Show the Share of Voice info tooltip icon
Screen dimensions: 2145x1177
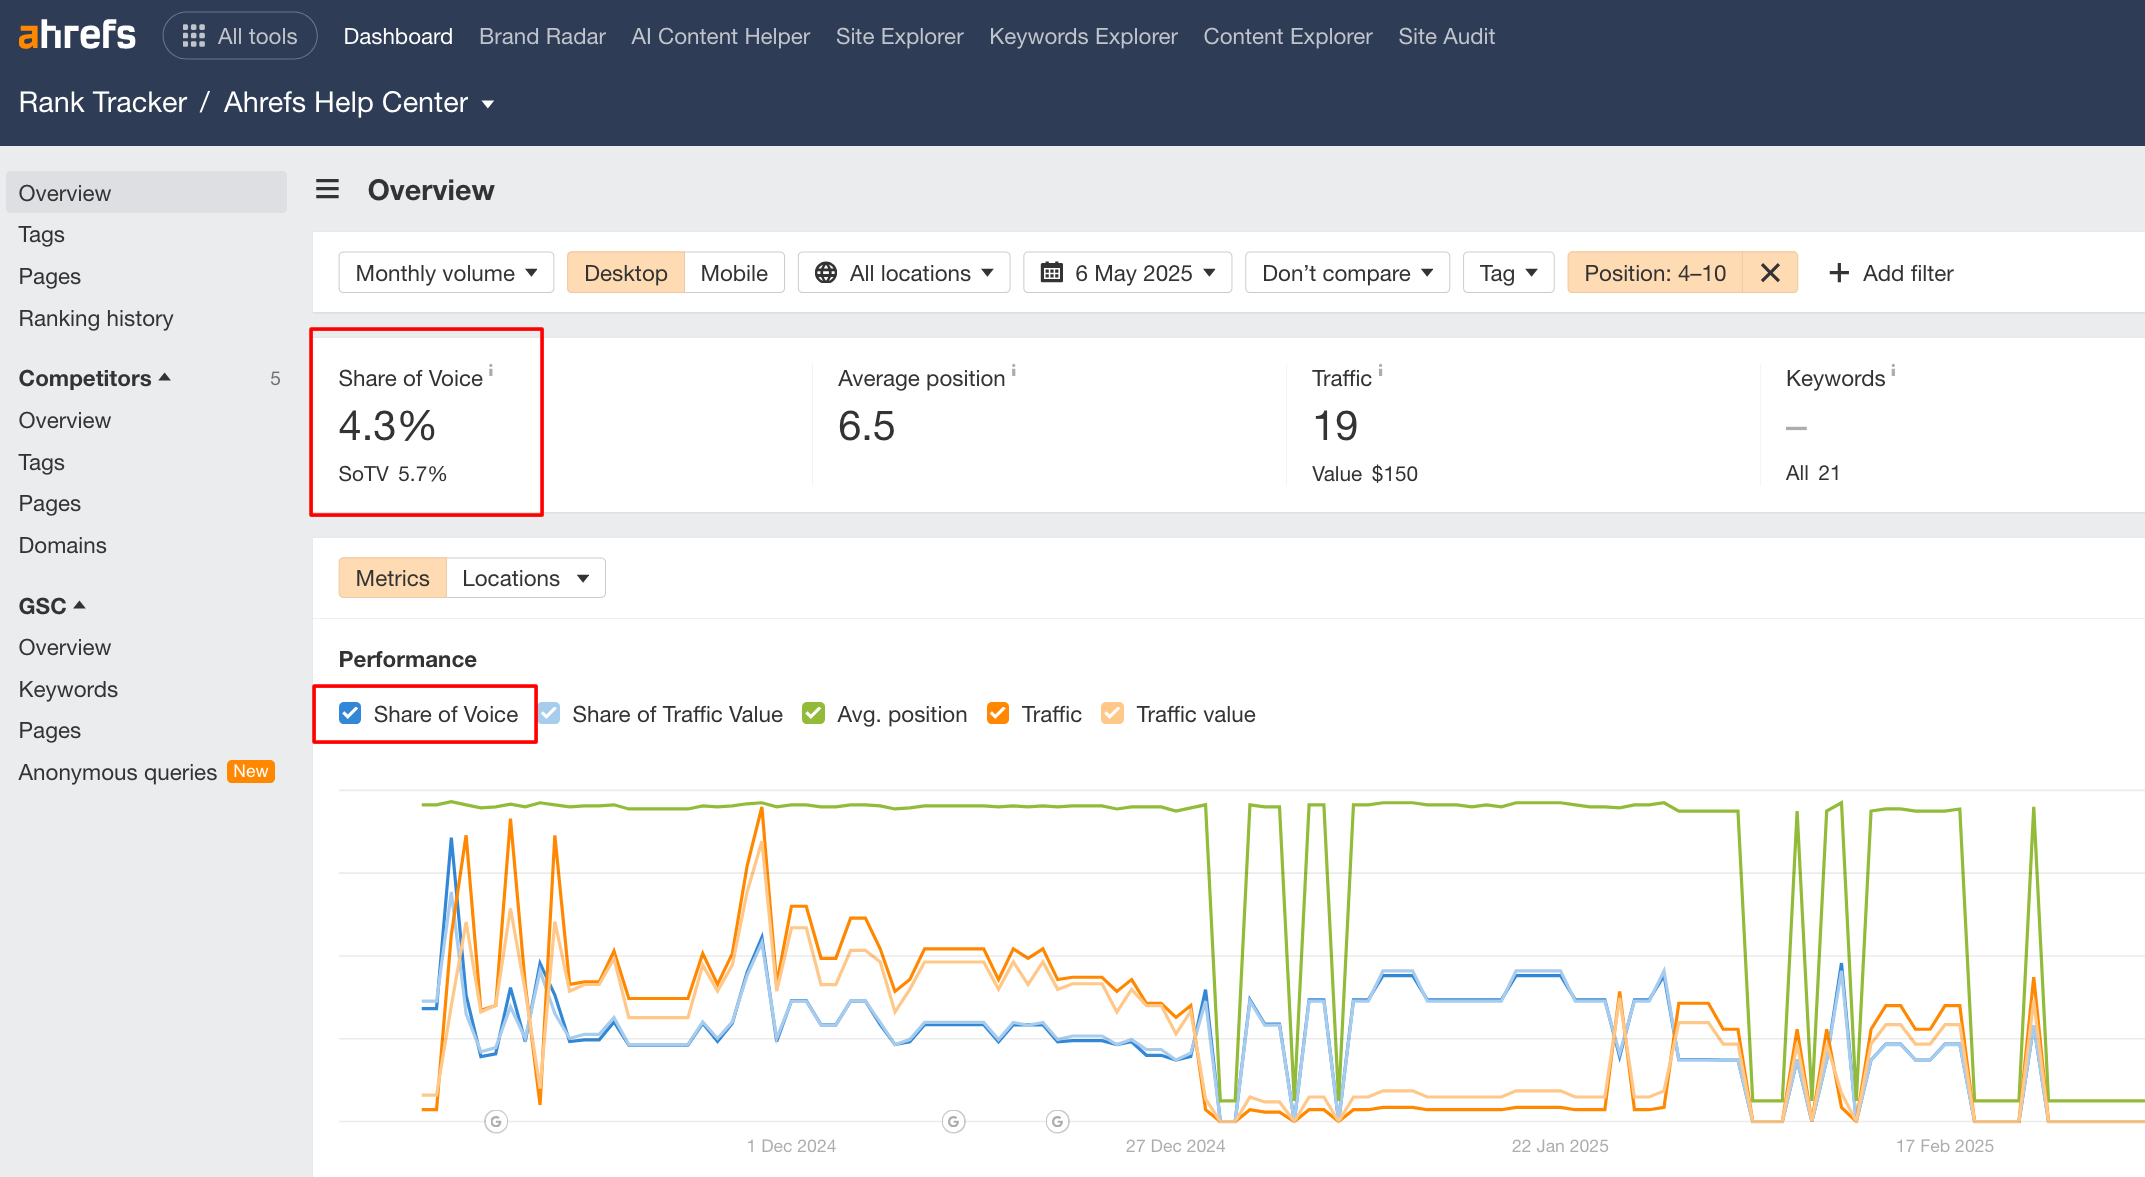click(491, 370)
